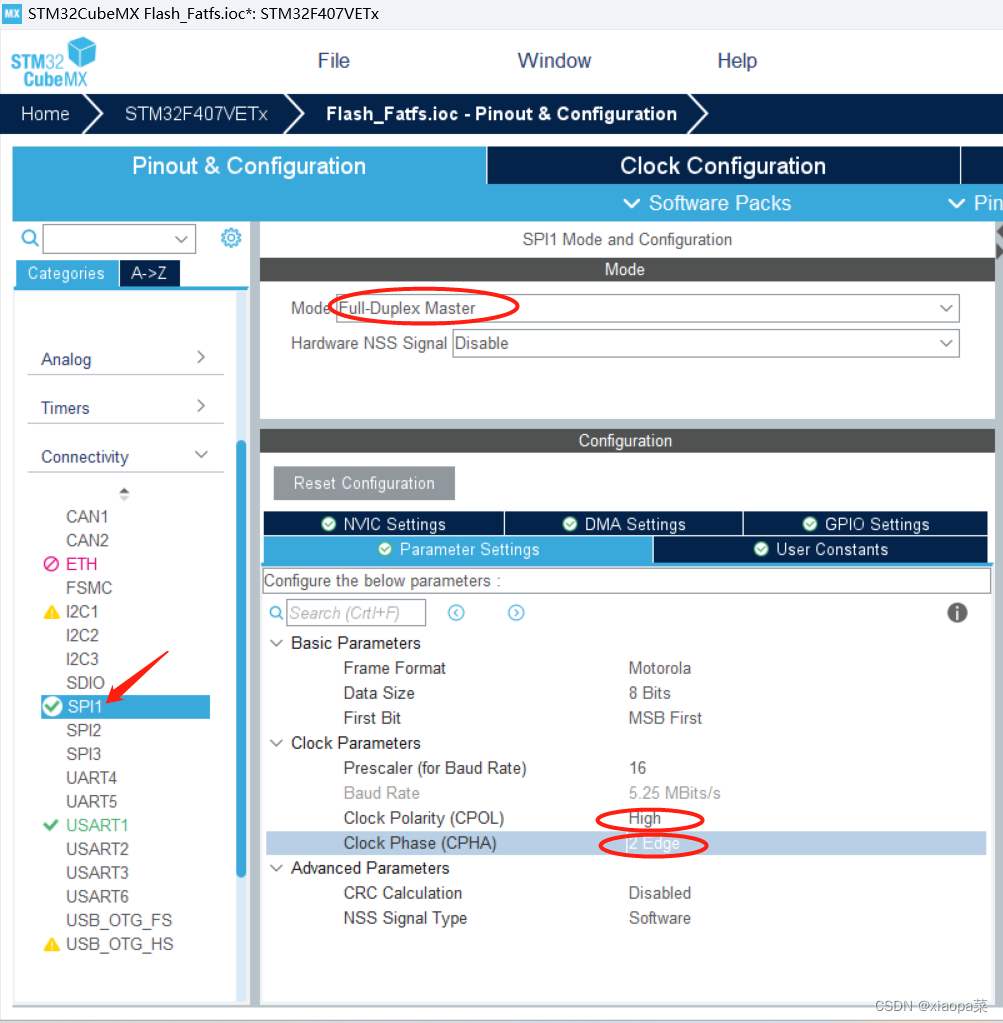
Task: Click the parameter search field
Action: pos(356,613)
